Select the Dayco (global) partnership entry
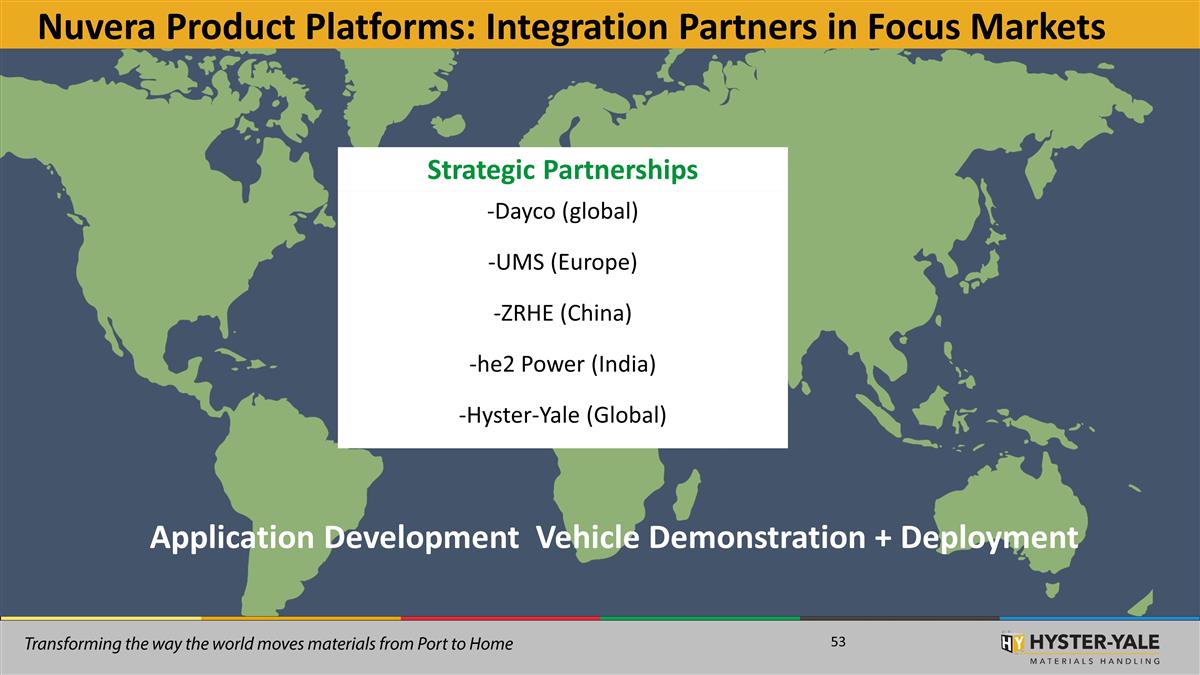1200x675 pixels. [563, 211]
